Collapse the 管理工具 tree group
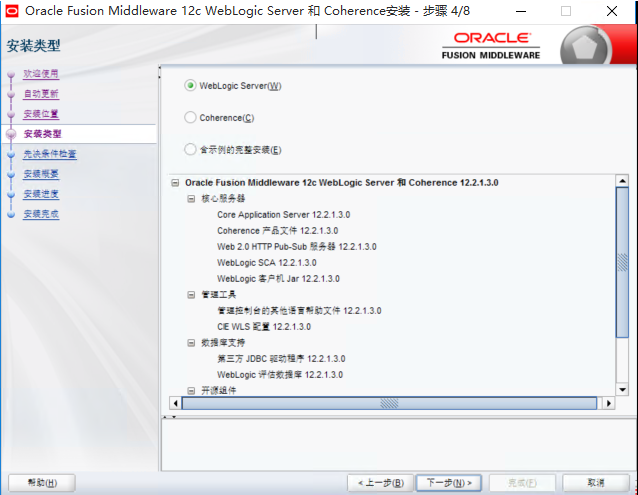 pos(191,294)
